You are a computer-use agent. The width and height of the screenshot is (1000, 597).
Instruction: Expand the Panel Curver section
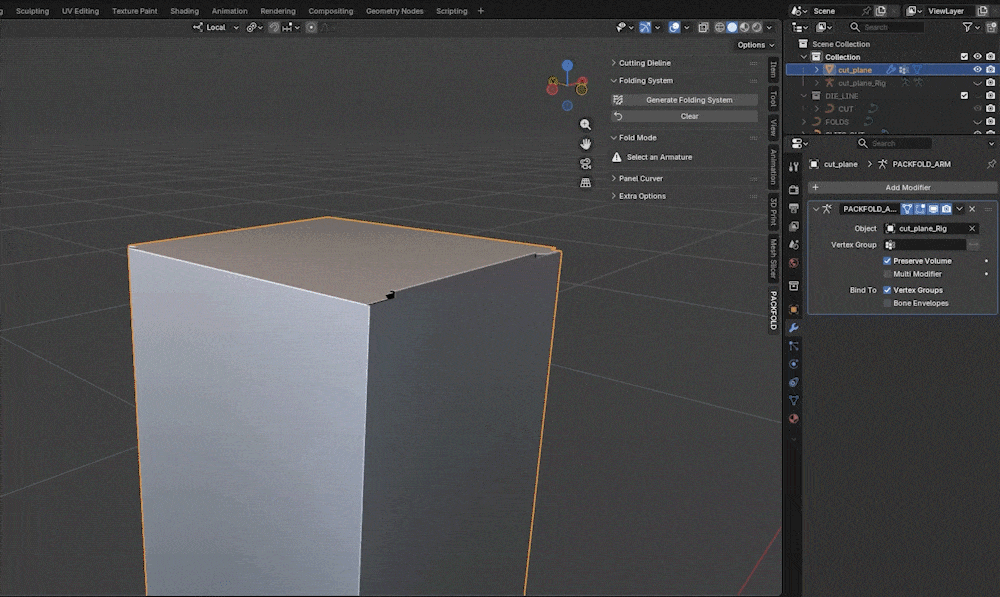tap(614, 179)
